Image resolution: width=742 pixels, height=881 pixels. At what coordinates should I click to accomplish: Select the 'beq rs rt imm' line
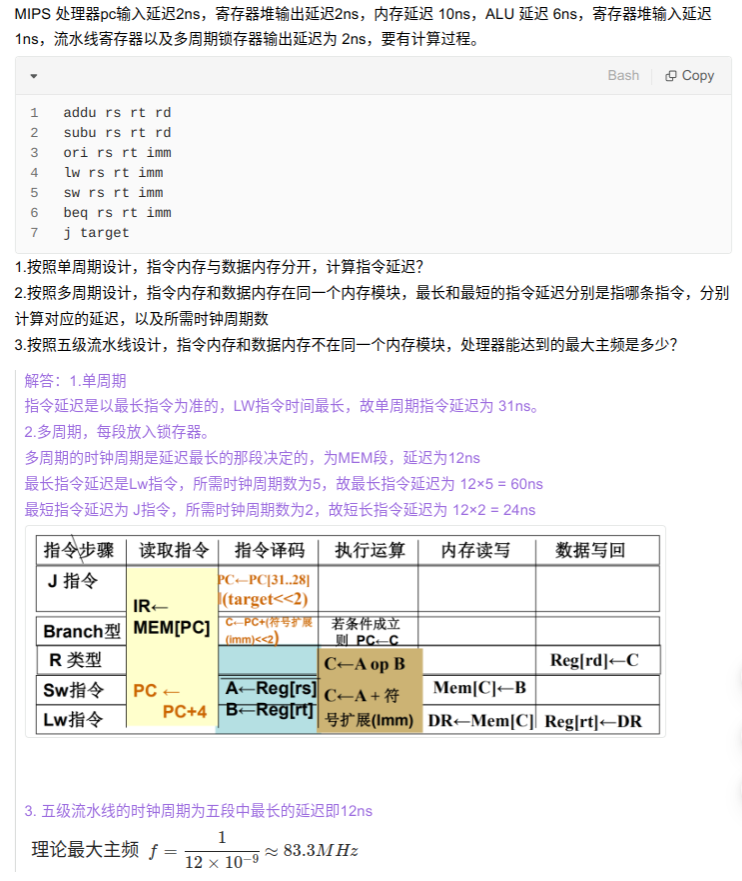(x=117, y=213)
